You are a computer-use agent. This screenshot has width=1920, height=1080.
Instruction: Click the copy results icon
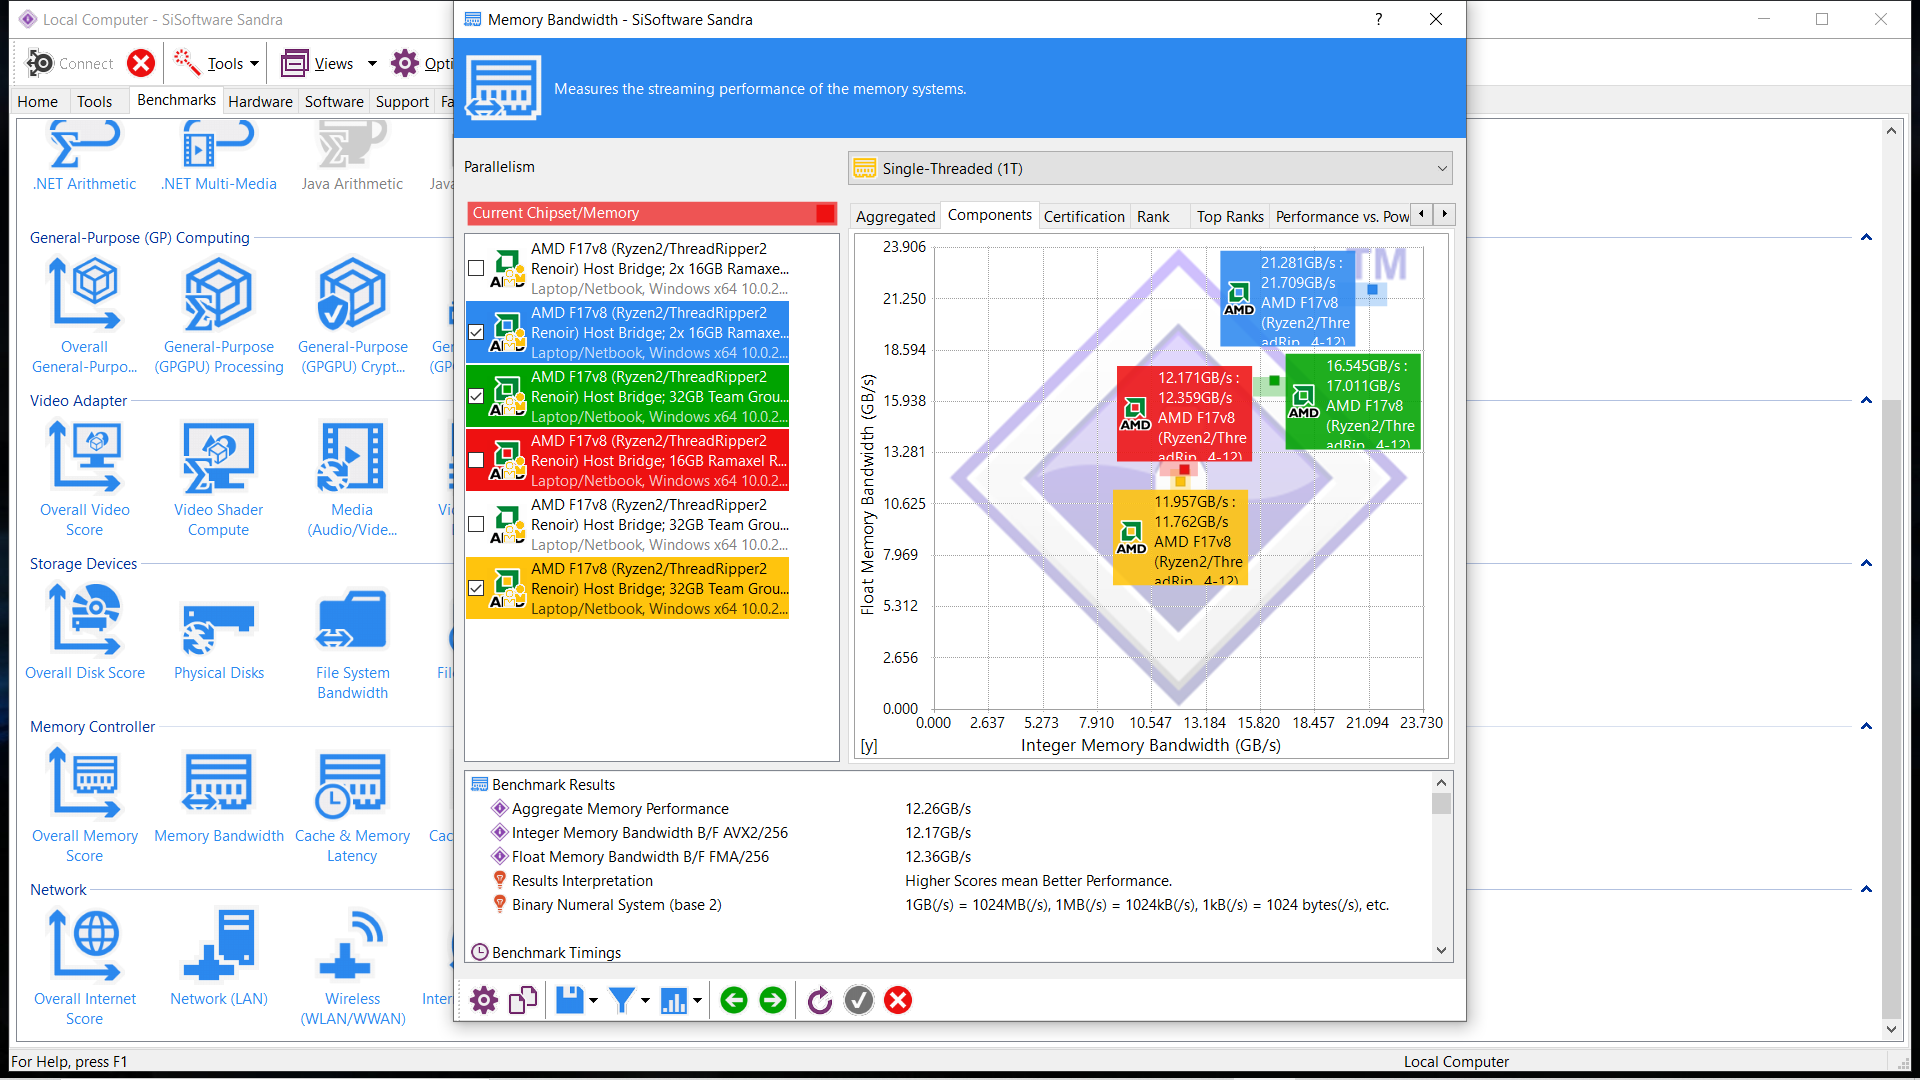tap(523, 1000)
